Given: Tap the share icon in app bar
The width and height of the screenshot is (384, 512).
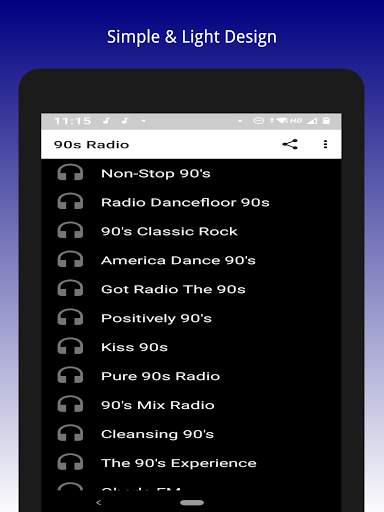Looking at the screenshot, I should pos(290,144).
